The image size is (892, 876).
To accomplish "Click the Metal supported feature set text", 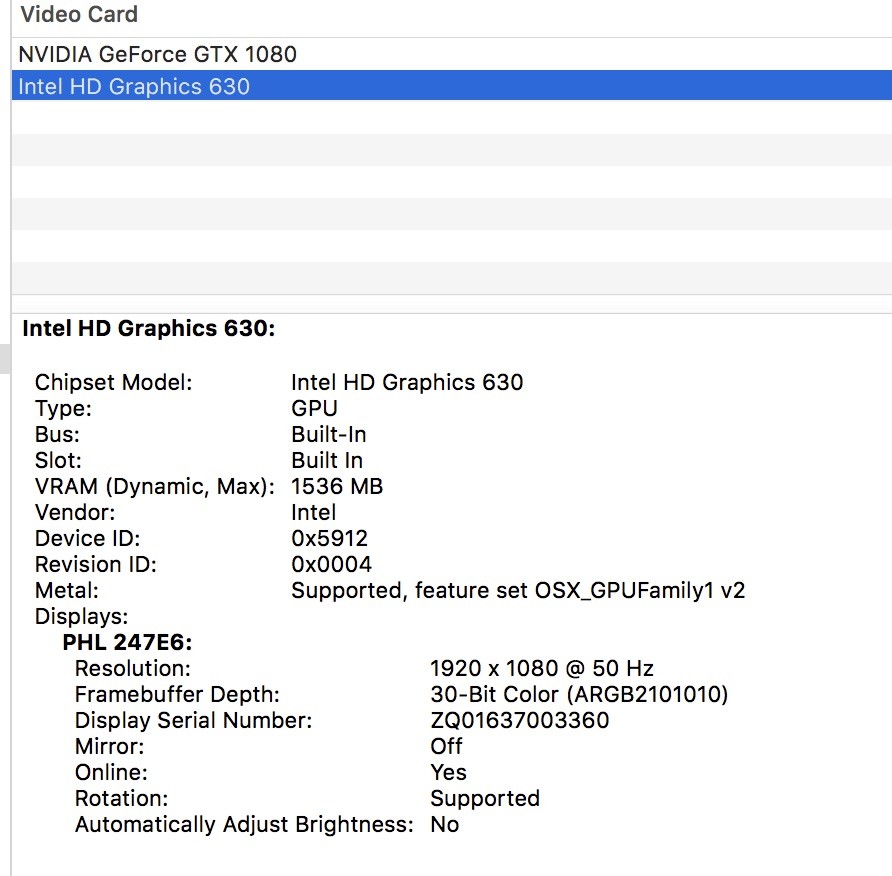I will pyautogui.click(x=518, y=591).
